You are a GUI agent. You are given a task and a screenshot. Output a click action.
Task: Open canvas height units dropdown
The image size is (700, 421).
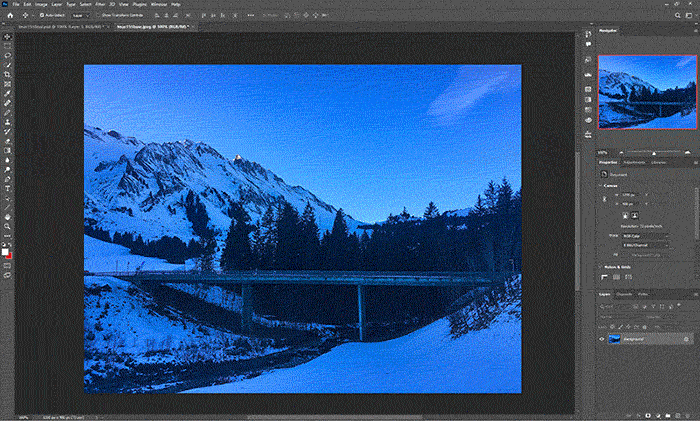[x=646, y=204]
